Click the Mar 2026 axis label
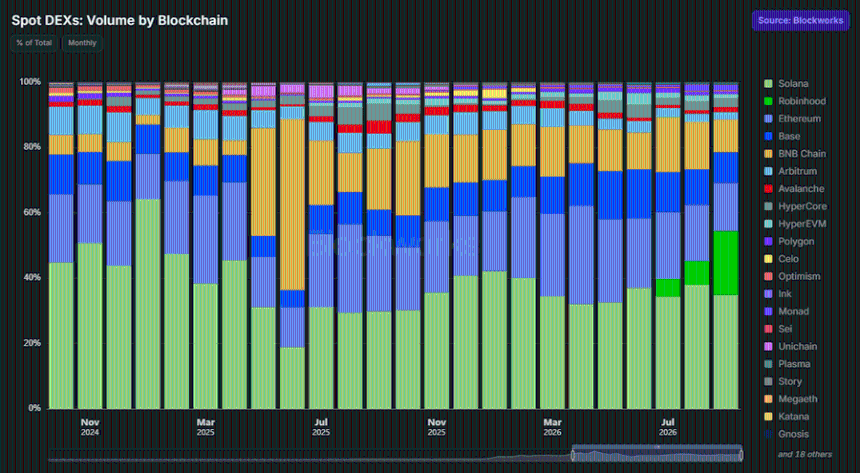860x473 pixels. tap(552, 427)
